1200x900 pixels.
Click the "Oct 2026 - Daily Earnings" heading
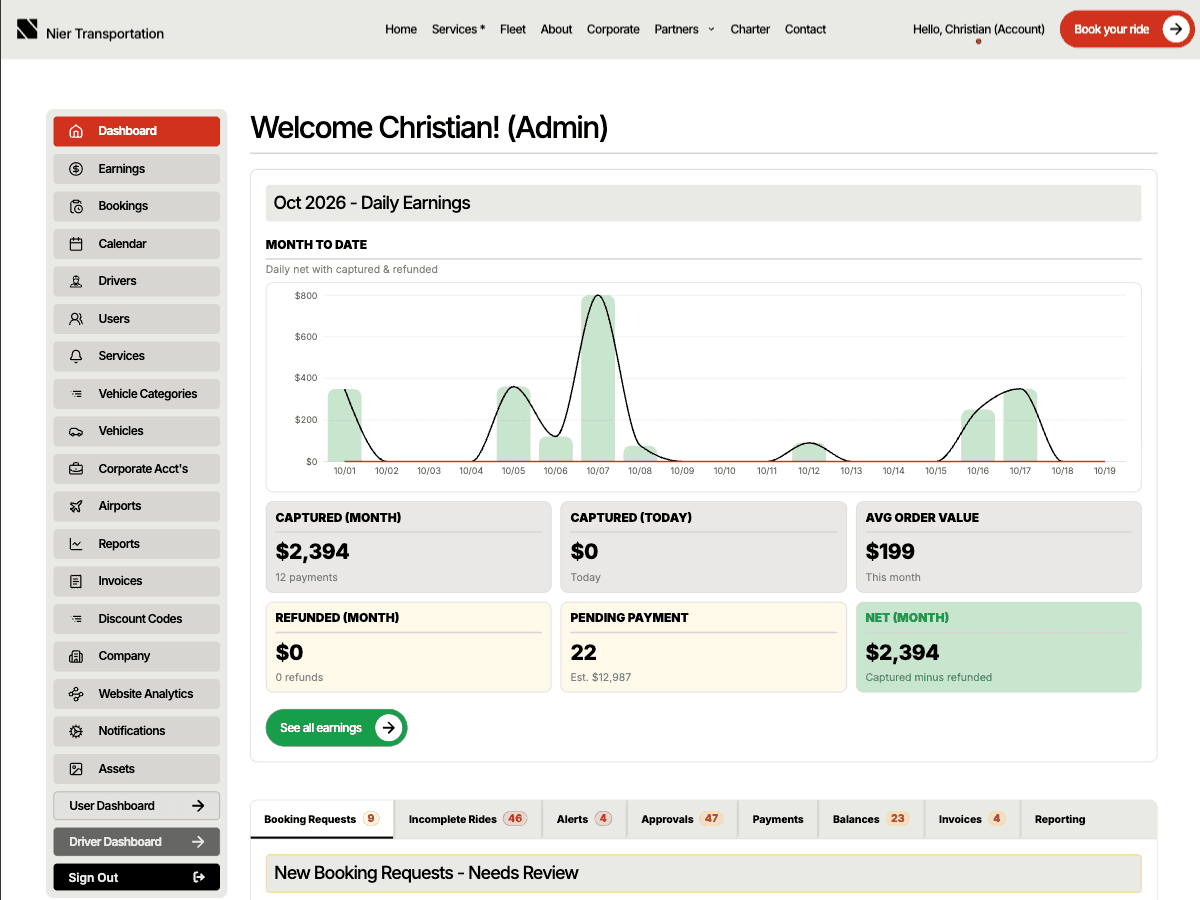[372, 203]
